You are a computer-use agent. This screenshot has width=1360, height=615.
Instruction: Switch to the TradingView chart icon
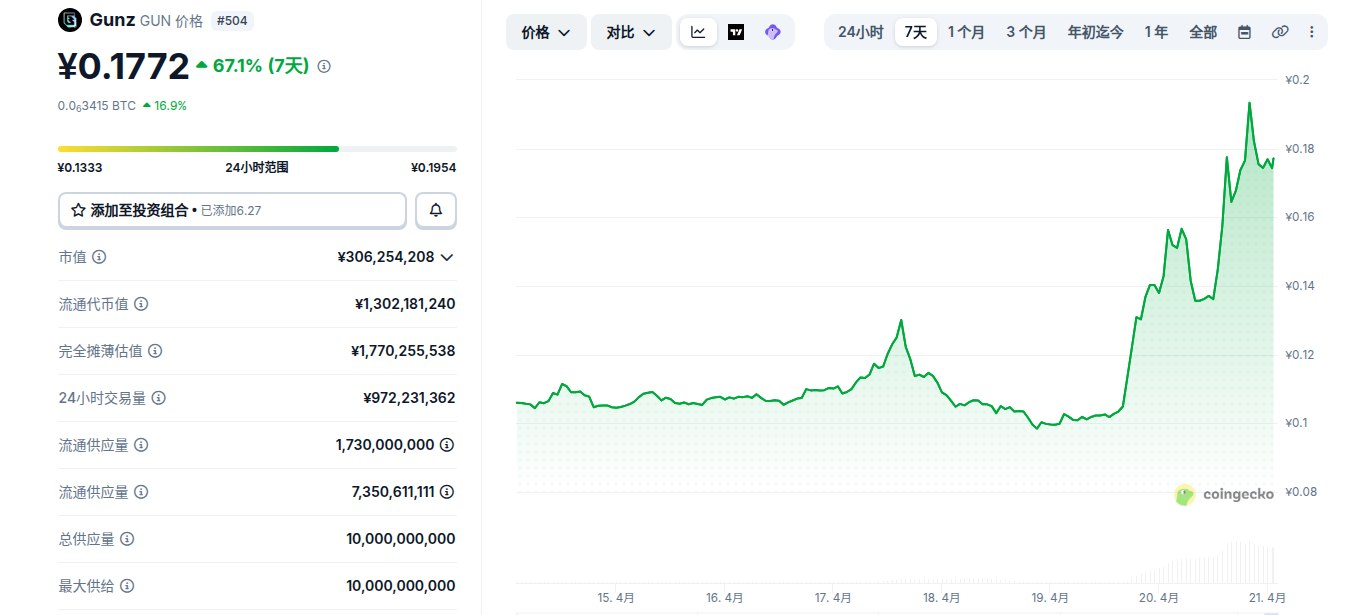(736, 32)
